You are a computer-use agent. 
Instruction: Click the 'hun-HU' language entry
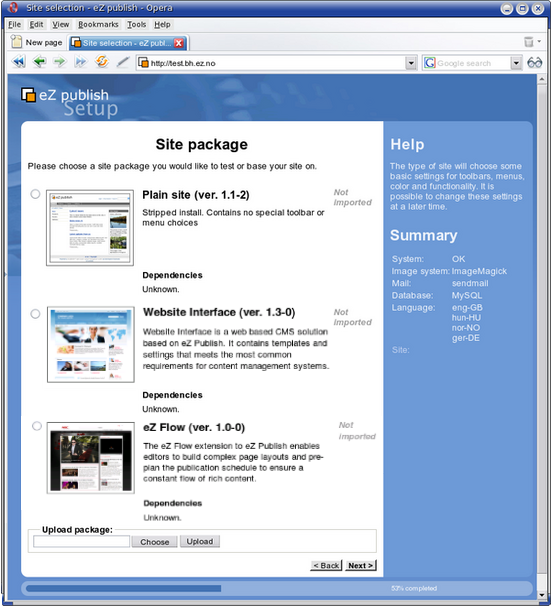[x=466, y=318]
